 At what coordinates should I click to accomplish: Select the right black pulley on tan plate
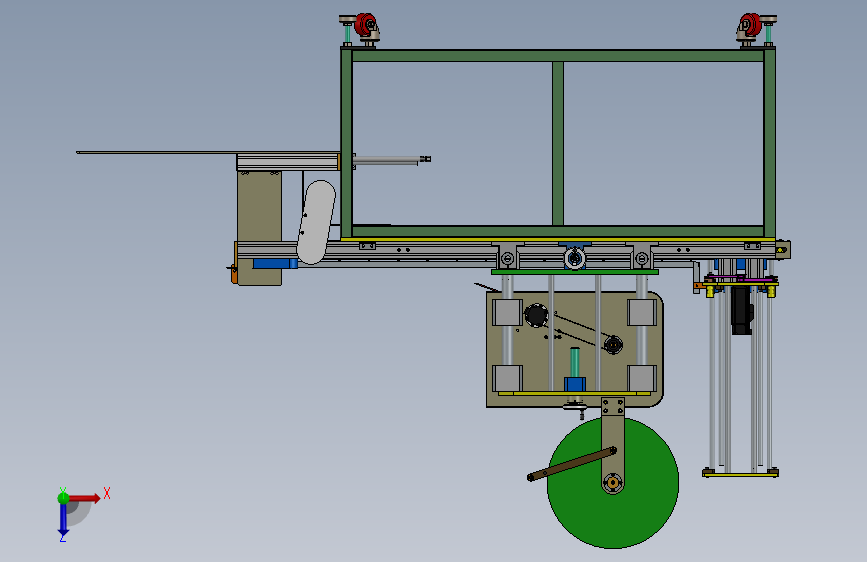[613, 345]
